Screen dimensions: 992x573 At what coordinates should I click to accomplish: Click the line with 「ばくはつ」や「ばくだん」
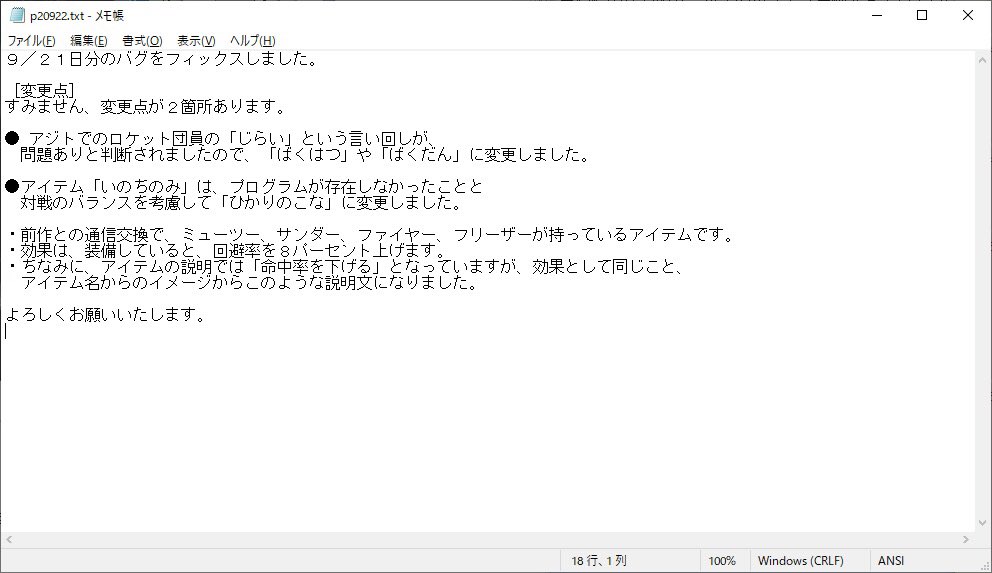(x=305, y=154)
